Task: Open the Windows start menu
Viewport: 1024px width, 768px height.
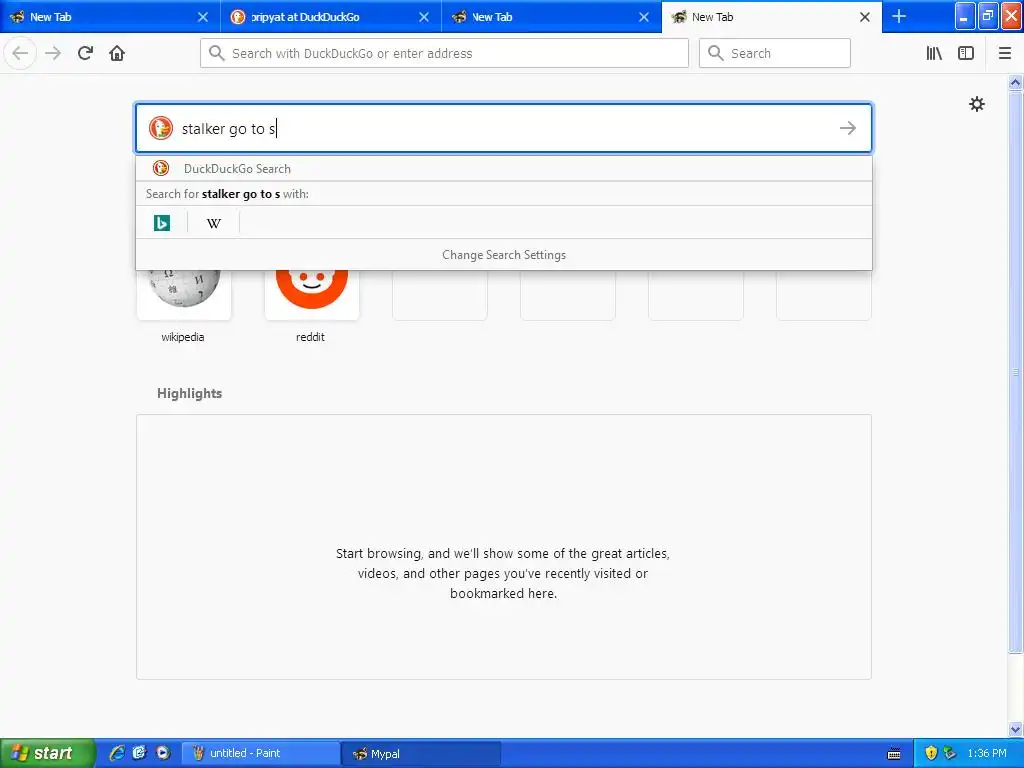Action: click(47, 753)
